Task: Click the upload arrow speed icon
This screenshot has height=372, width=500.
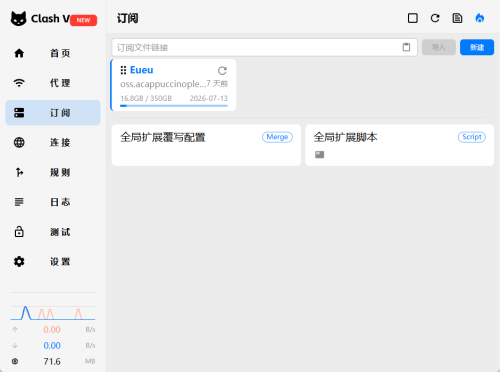Action: (15, 329)
